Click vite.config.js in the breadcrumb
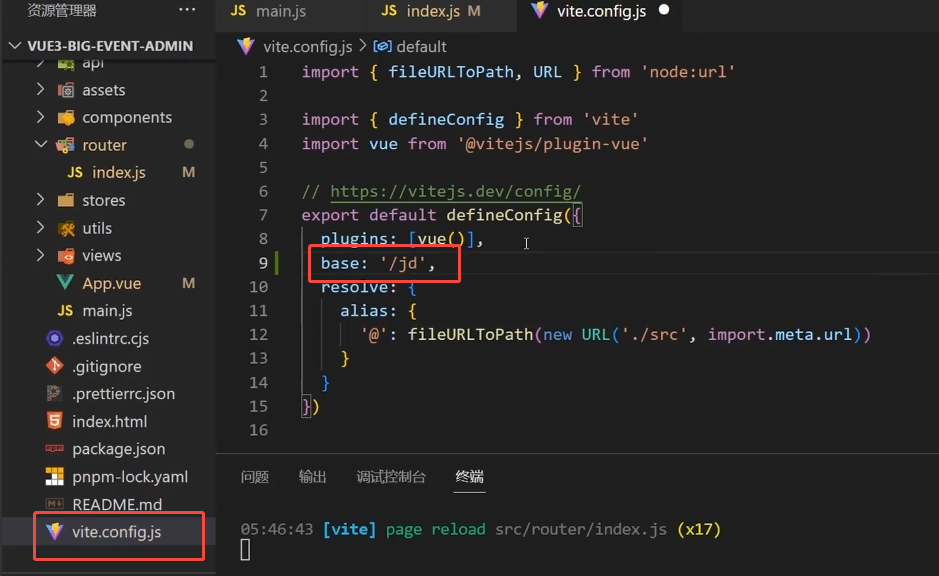The width and height of the screenshot is (939, 576). (308, 47)
